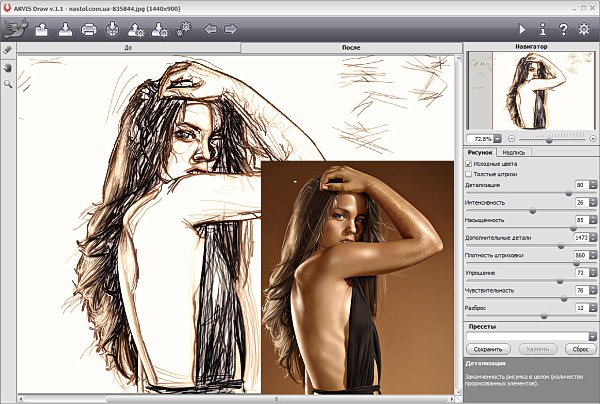This screenshot has width=600, height=404.
Task: Select the Hand tool in left toolbar
Action: click(8, 67)
